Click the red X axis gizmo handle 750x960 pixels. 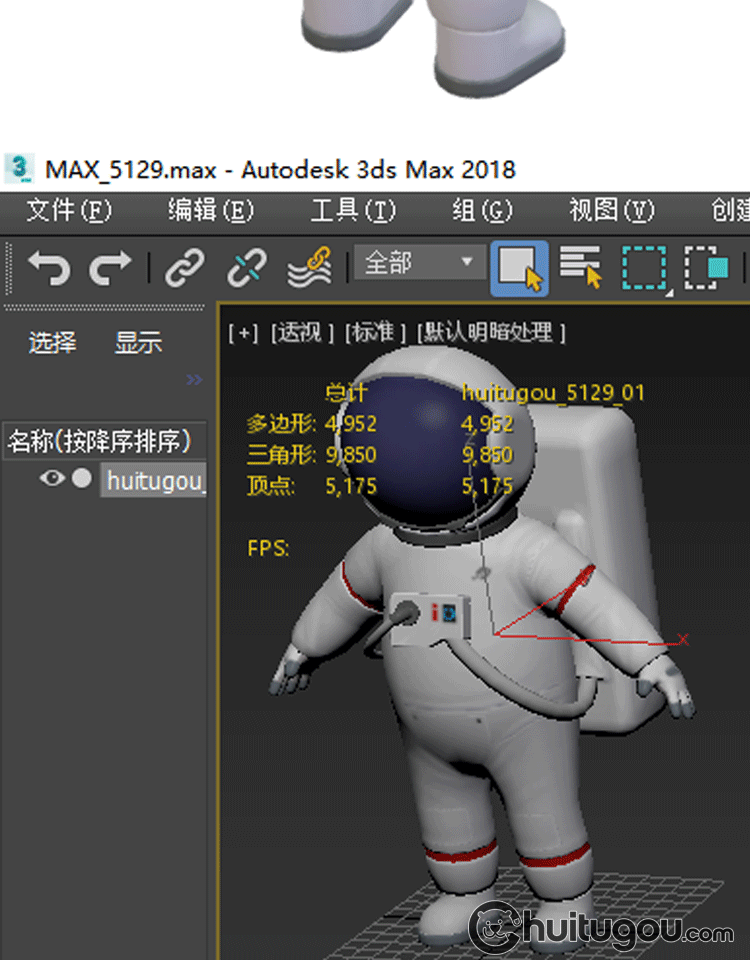[683, 640]
